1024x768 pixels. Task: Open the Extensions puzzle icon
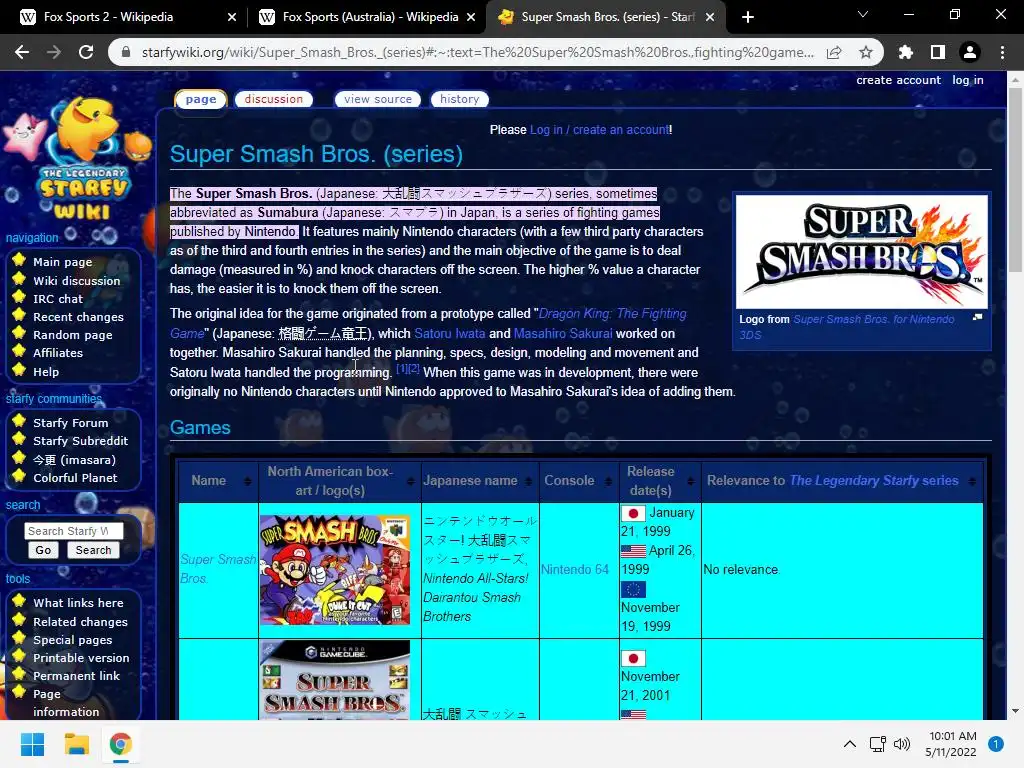coord(905,52)
